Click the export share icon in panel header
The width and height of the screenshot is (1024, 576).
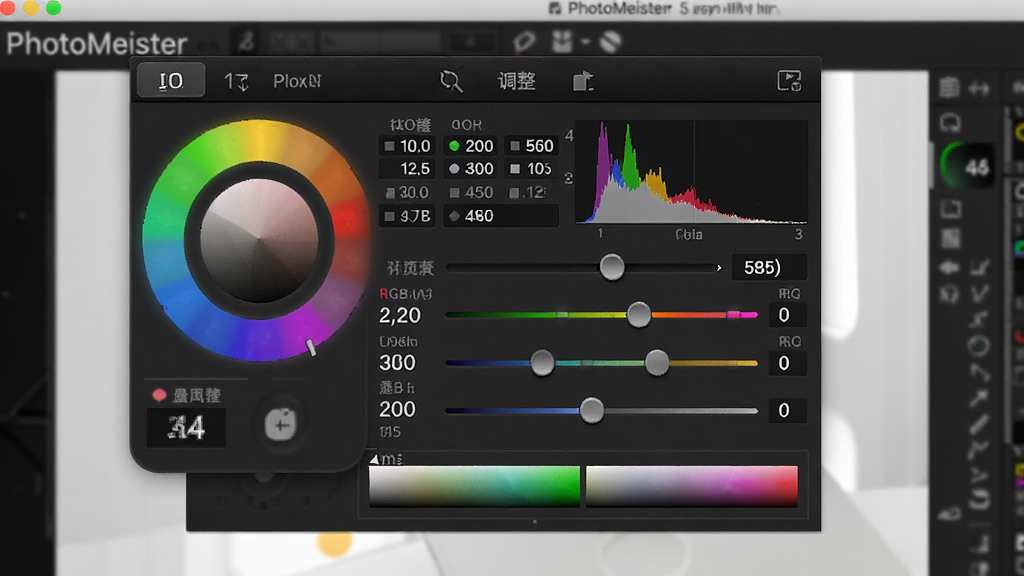pyautogui.click(x=583, y=81)
